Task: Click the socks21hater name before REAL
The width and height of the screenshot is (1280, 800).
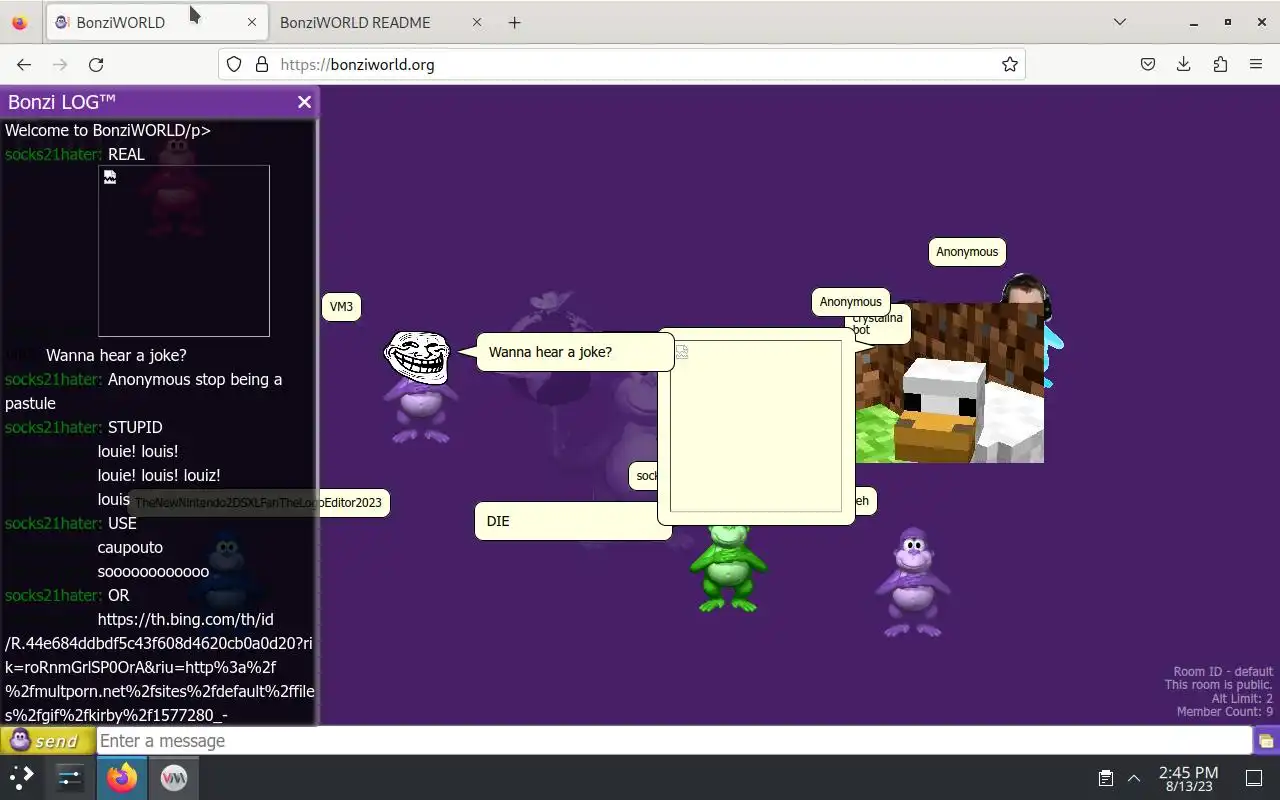Action: pyautogui.click(x=54, y=154)
